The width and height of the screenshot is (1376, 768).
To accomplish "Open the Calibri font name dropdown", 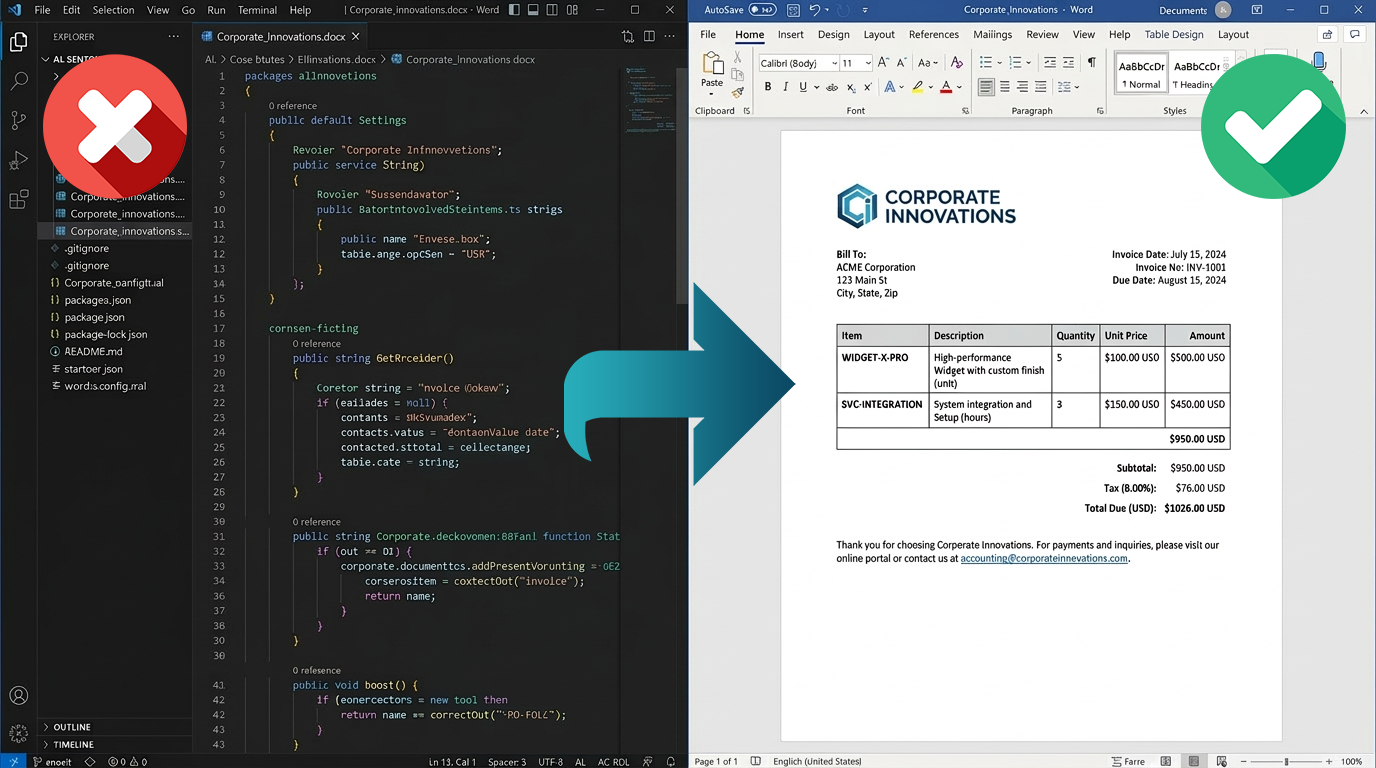I will click(834, 63).
